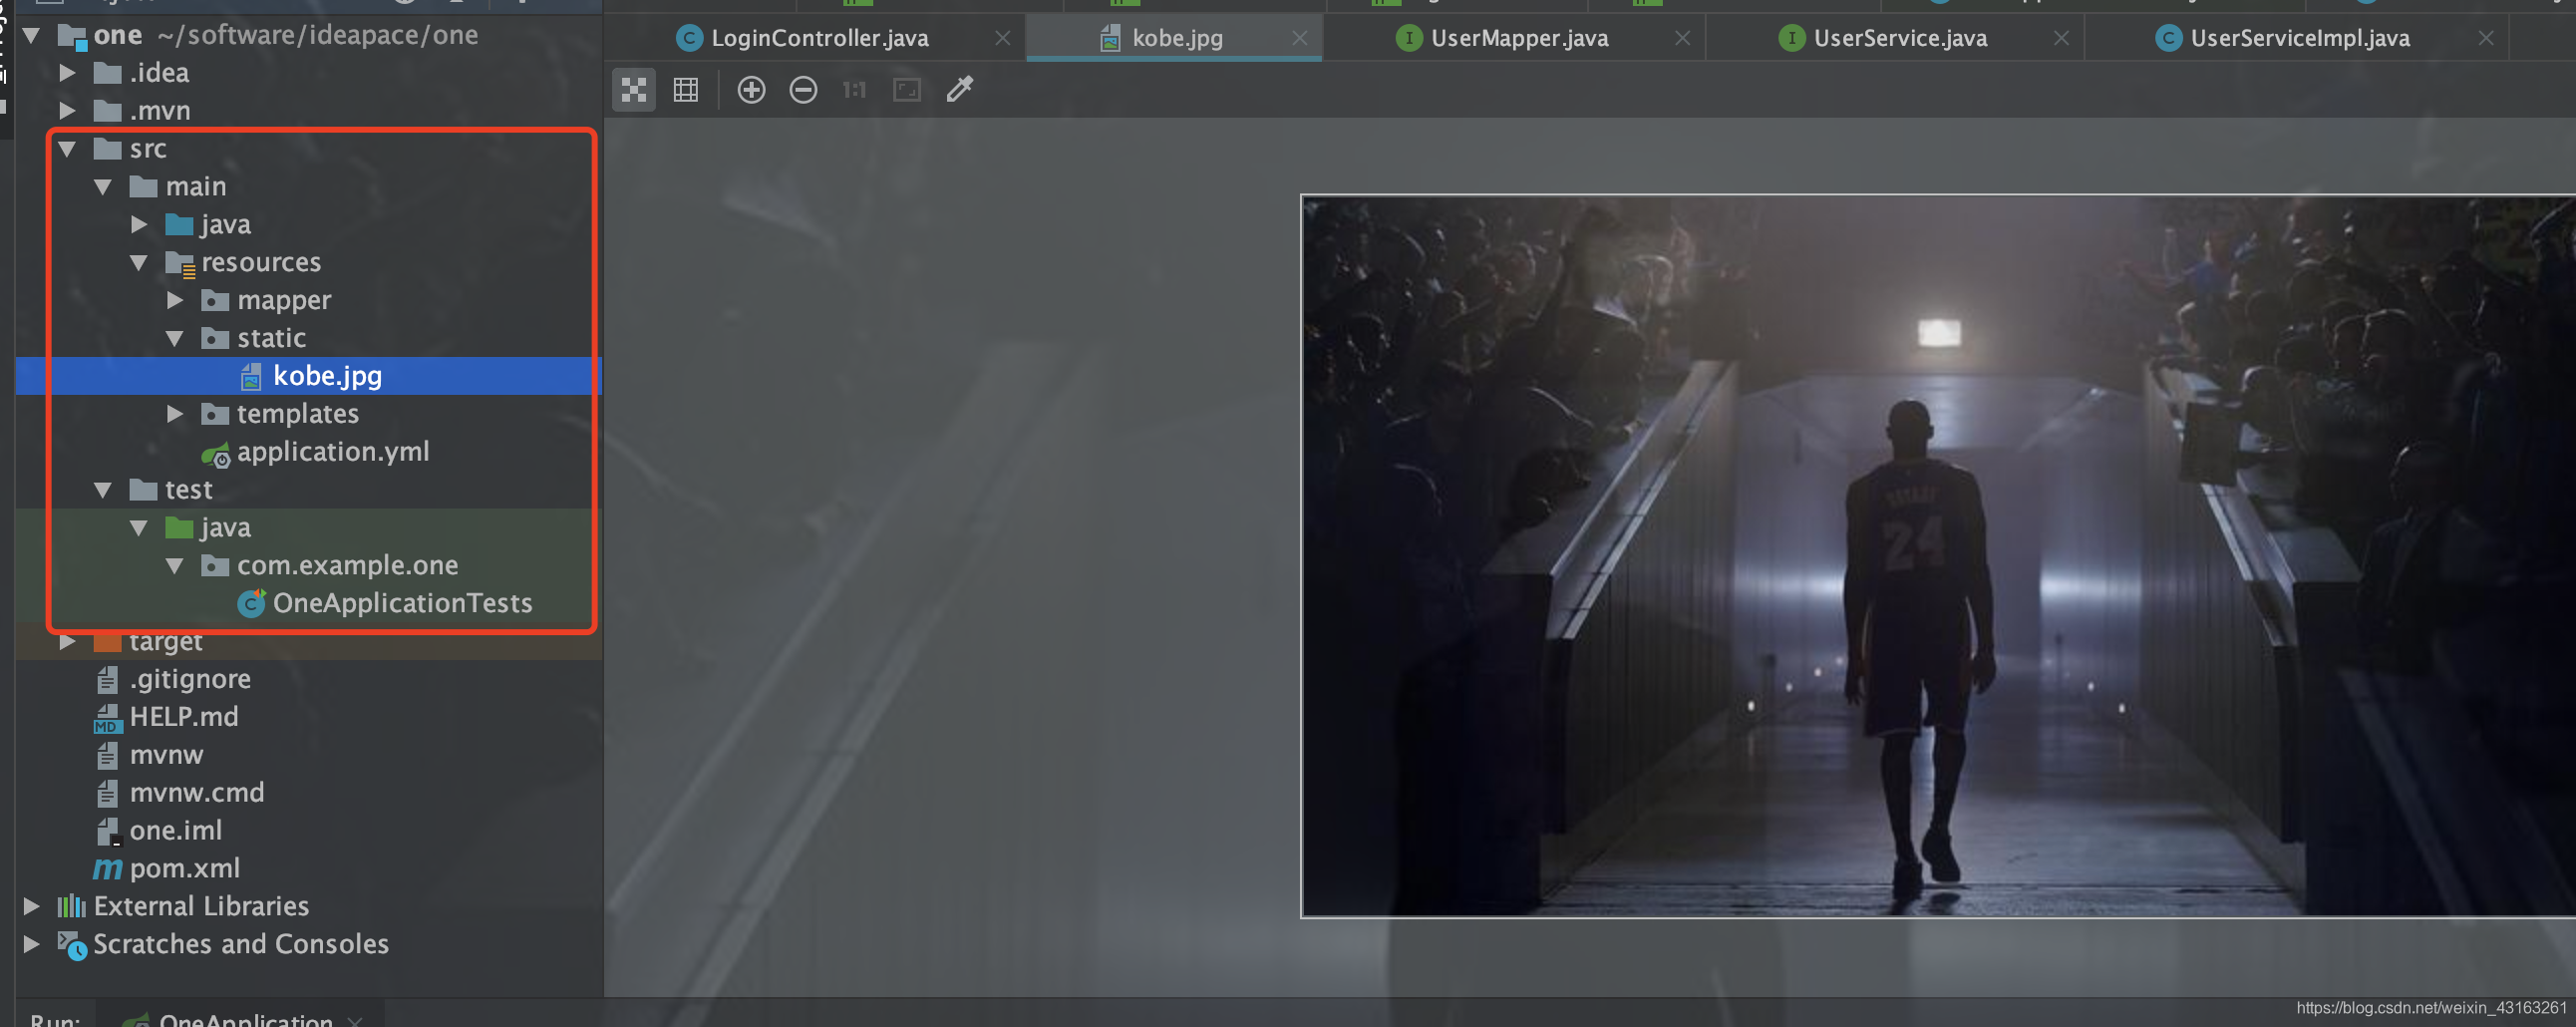The image size is (2576, 1027).
Task: Expand the mapper folder
Action: [175, 300]
